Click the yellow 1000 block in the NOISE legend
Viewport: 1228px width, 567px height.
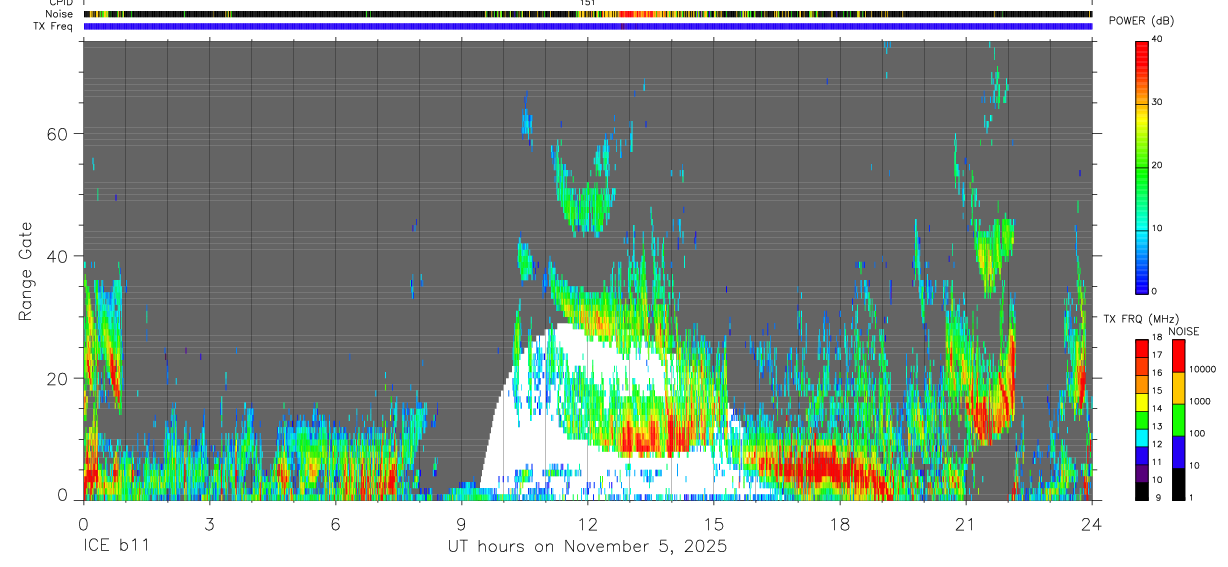pos(1179,387)
